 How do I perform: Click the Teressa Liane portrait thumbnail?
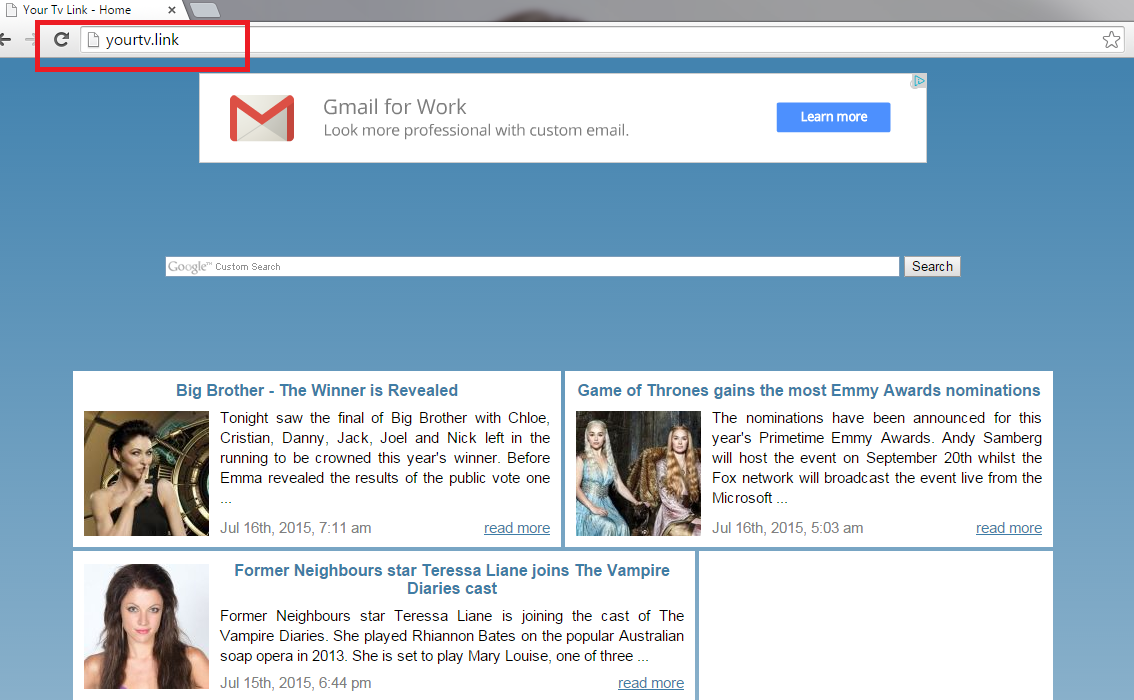(x=146, y=626)
